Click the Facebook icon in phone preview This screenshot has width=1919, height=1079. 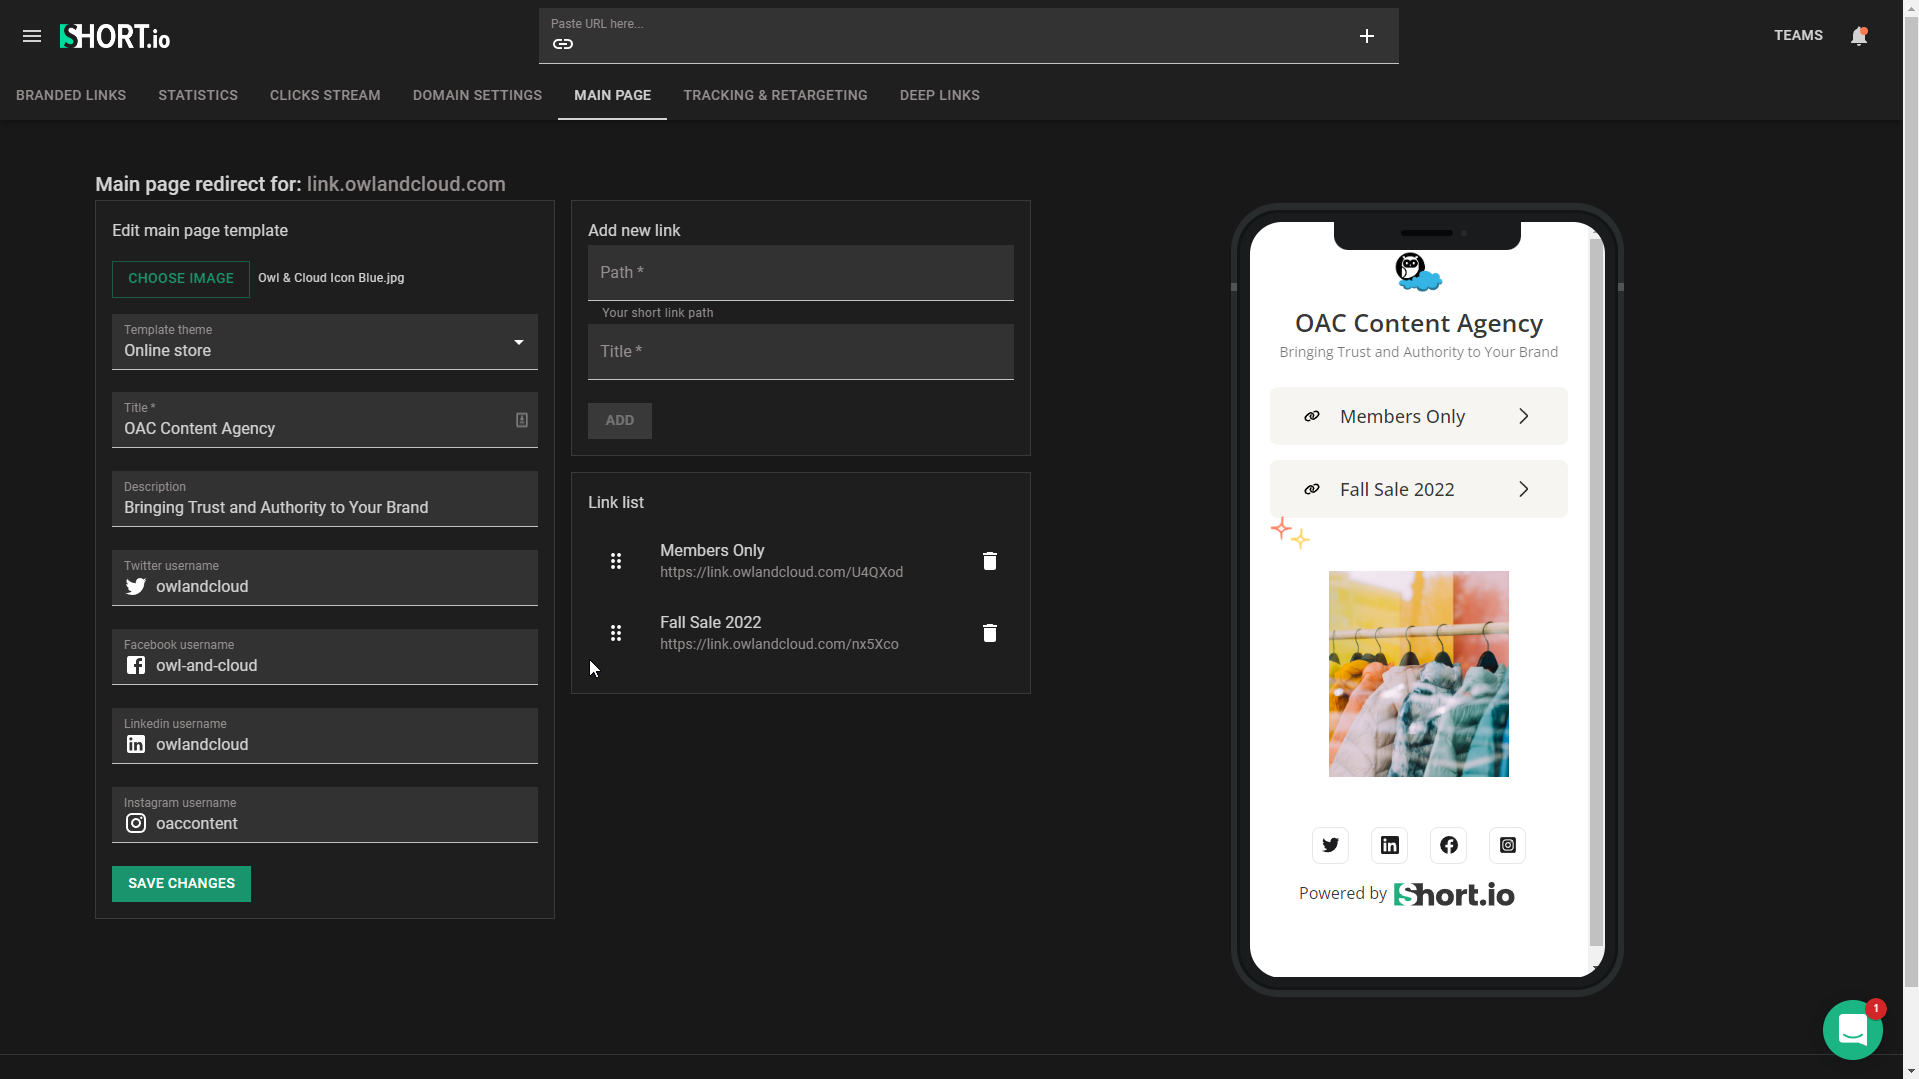coord(1449,846)
